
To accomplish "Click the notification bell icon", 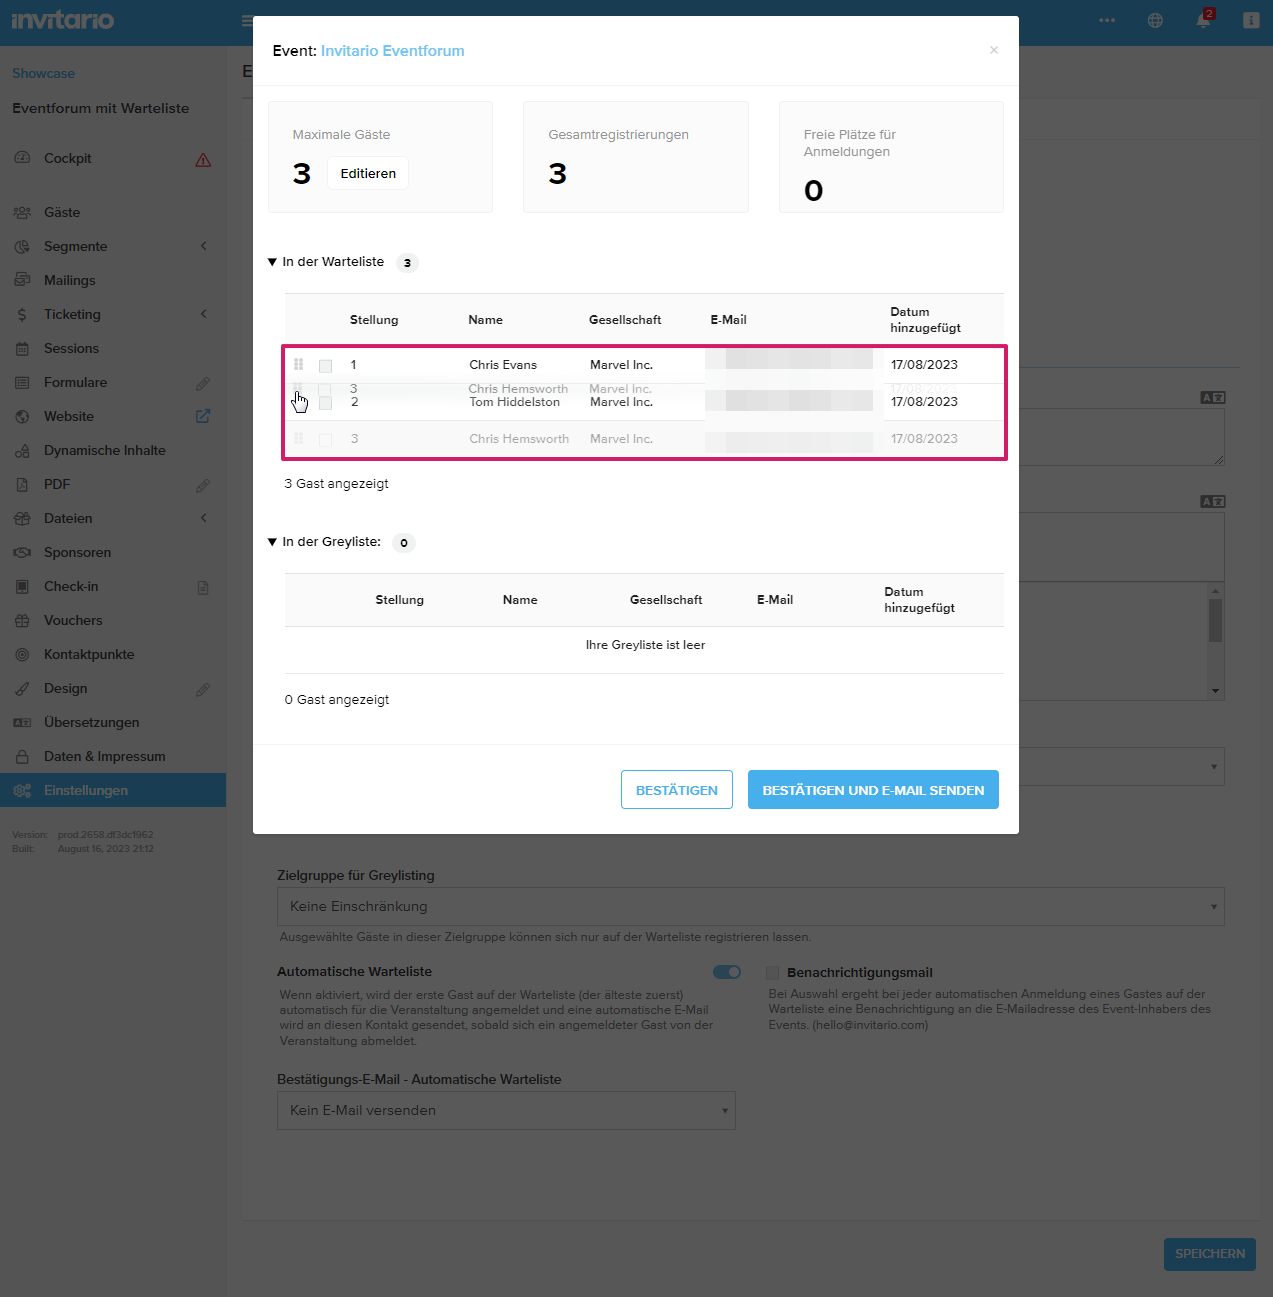I will 1203,21.
